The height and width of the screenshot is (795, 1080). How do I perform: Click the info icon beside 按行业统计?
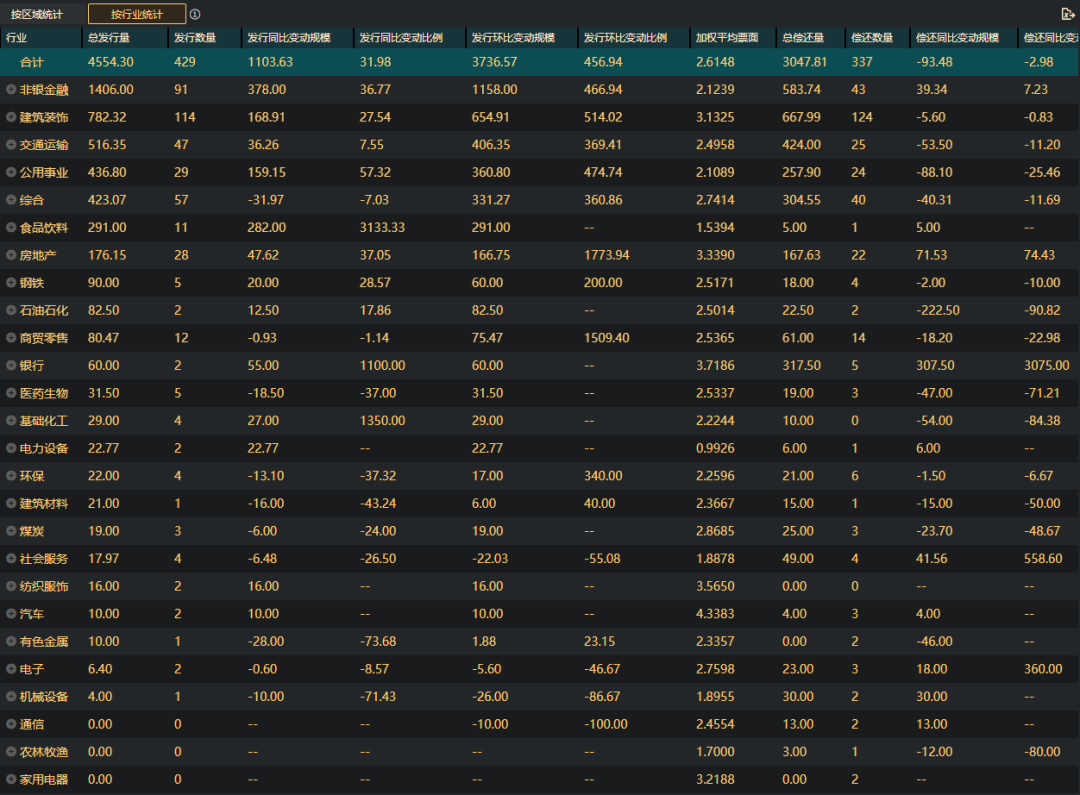[x=195, y=14]
